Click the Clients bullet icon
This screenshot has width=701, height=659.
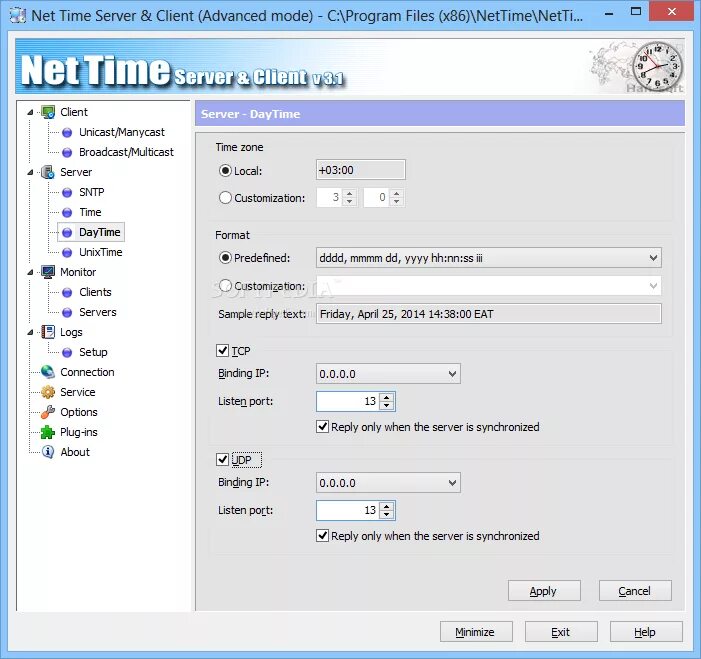point(67,292)
